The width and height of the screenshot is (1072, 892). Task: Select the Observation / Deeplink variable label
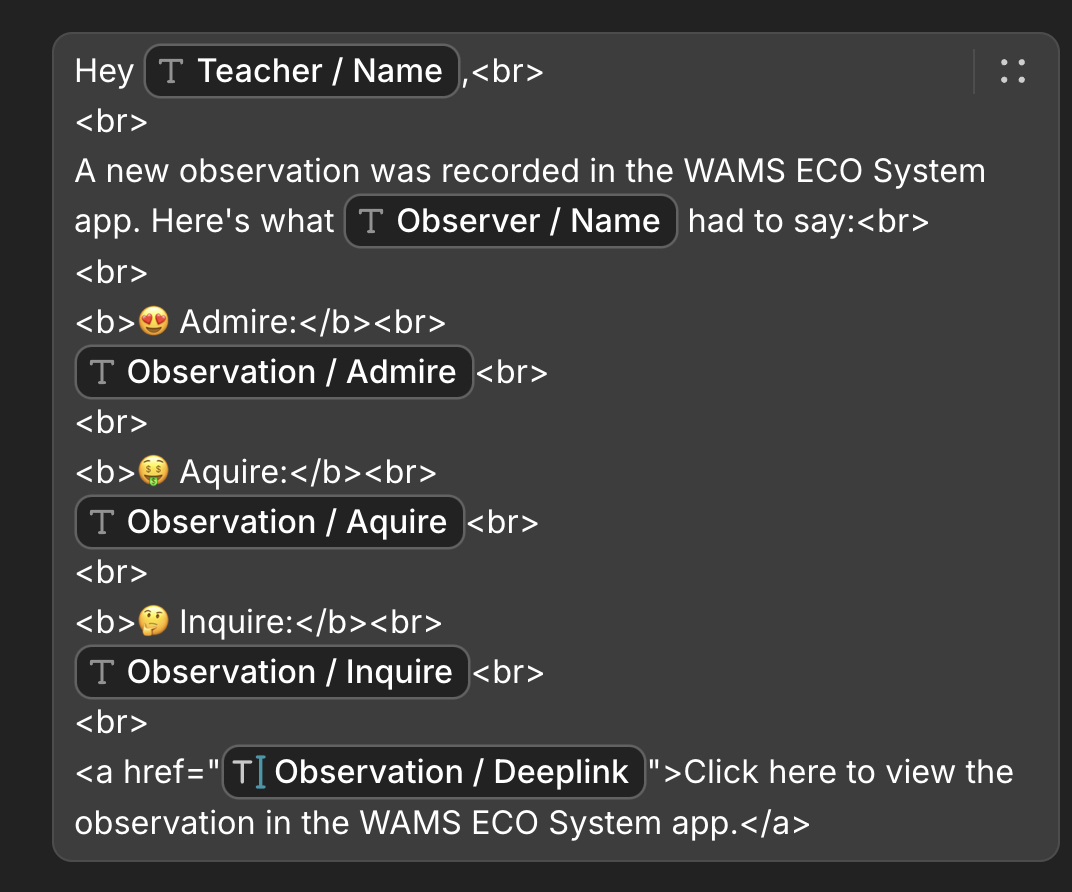451,772
